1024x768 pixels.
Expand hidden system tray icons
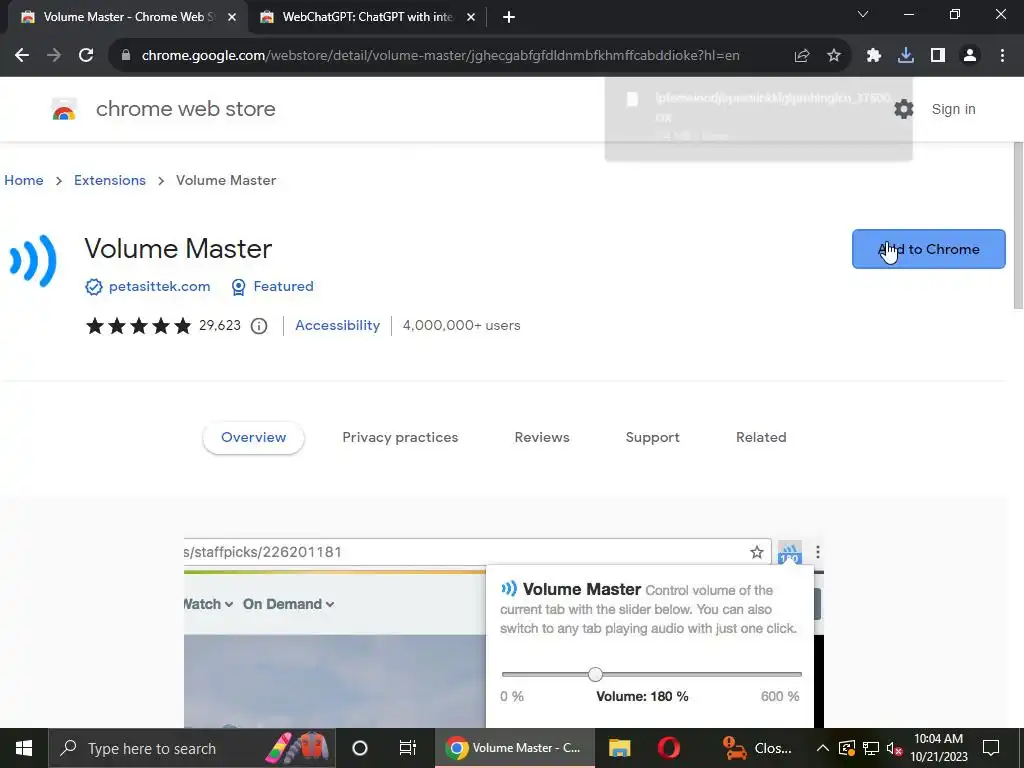823,748
